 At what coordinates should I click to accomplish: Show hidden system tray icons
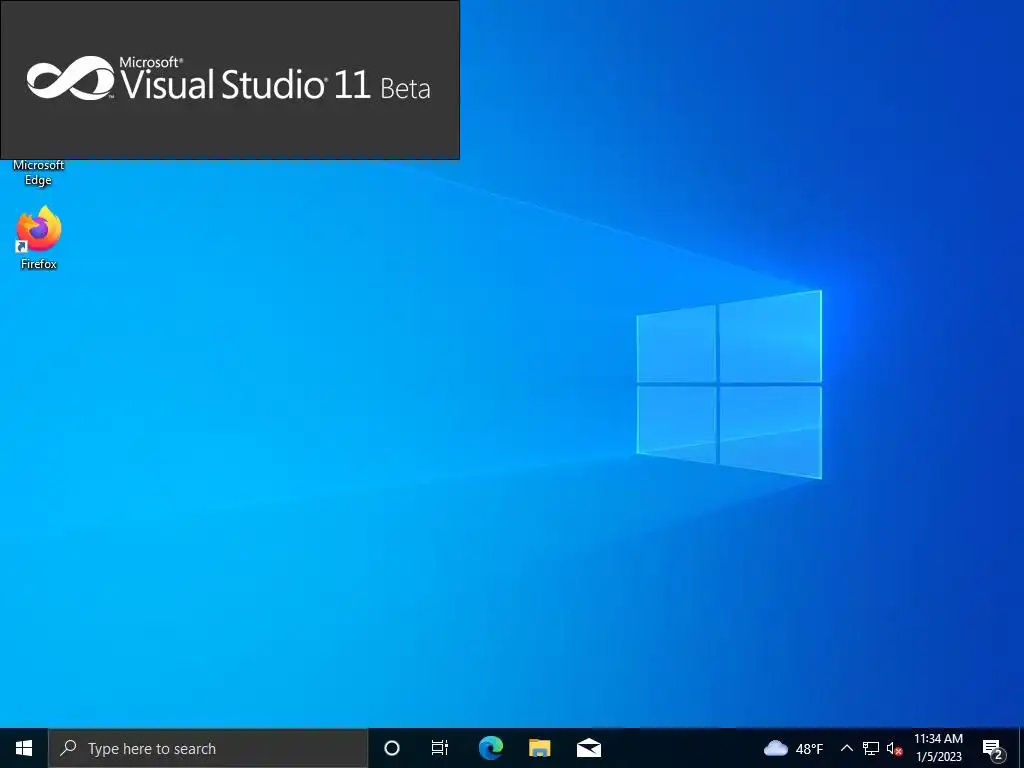click(846, 748)
